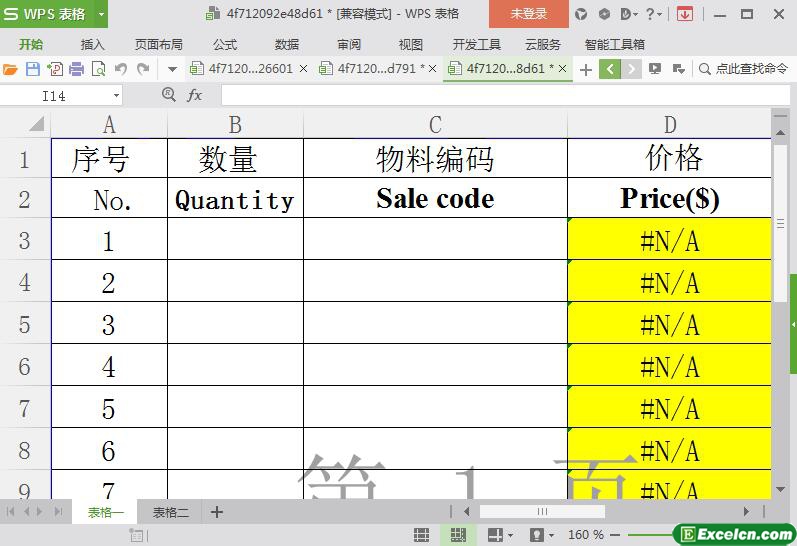797x546 pixels.
Task: Click into the formula bar input
Action: [x=505, y=96]
